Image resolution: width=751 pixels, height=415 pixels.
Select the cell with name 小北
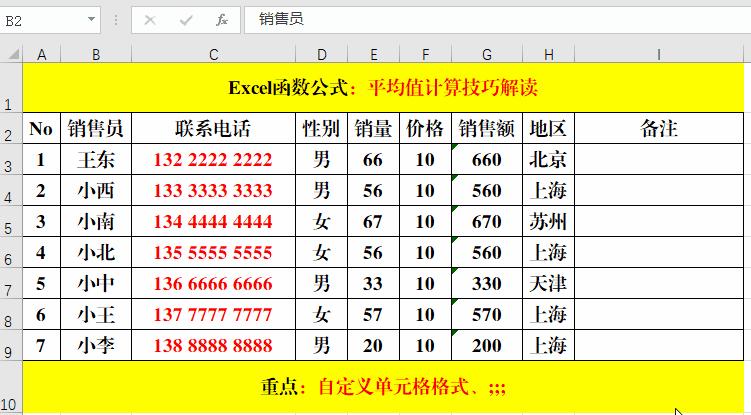click(x=96, y=252)
